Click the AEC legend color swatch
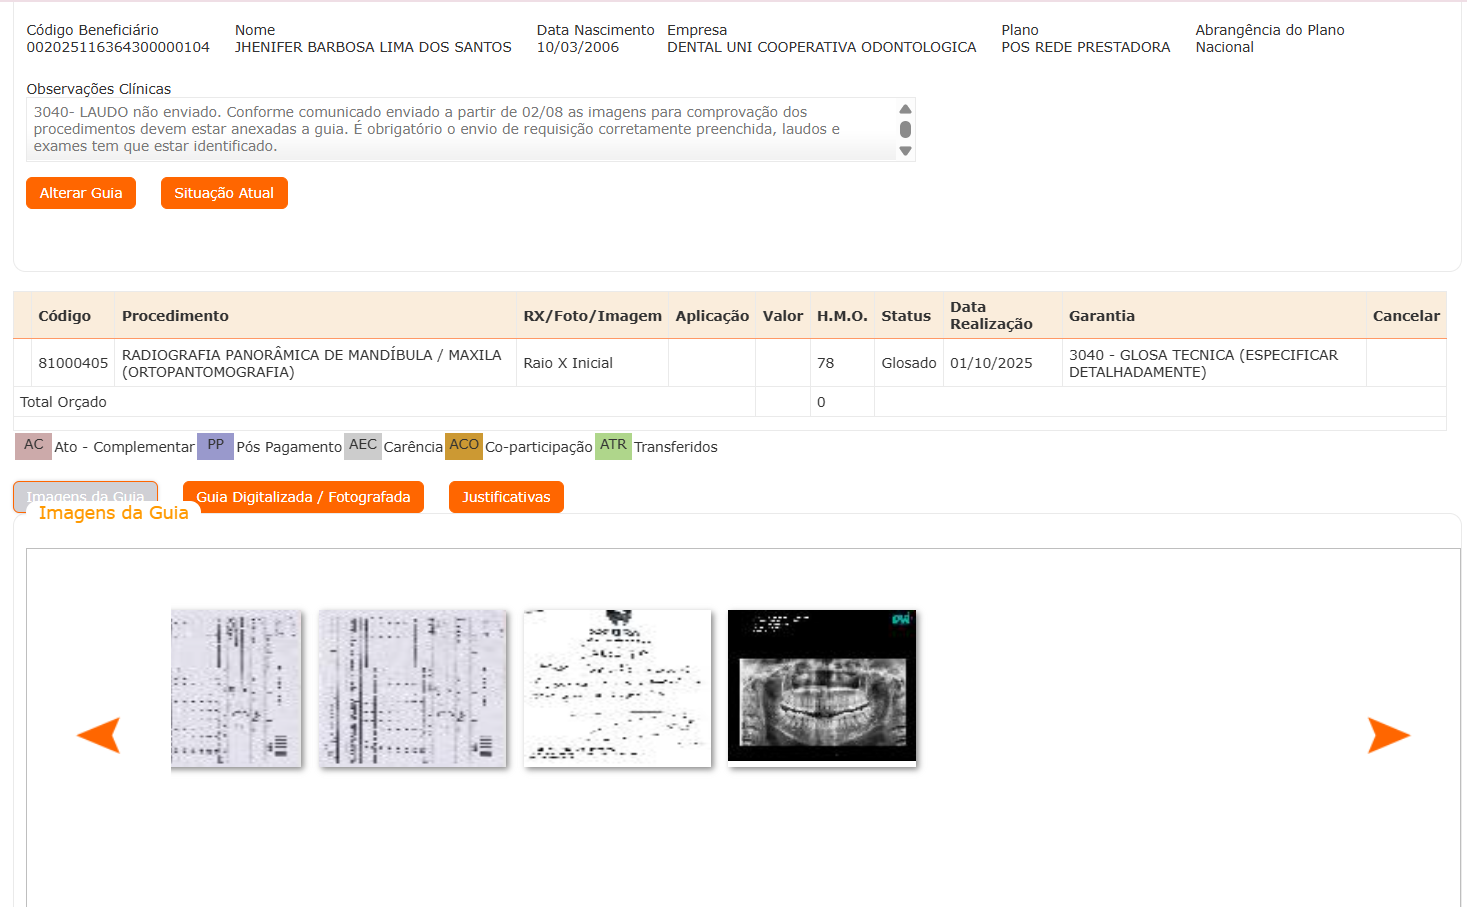Screen dimensions: 1467x907 coord(363,446)
